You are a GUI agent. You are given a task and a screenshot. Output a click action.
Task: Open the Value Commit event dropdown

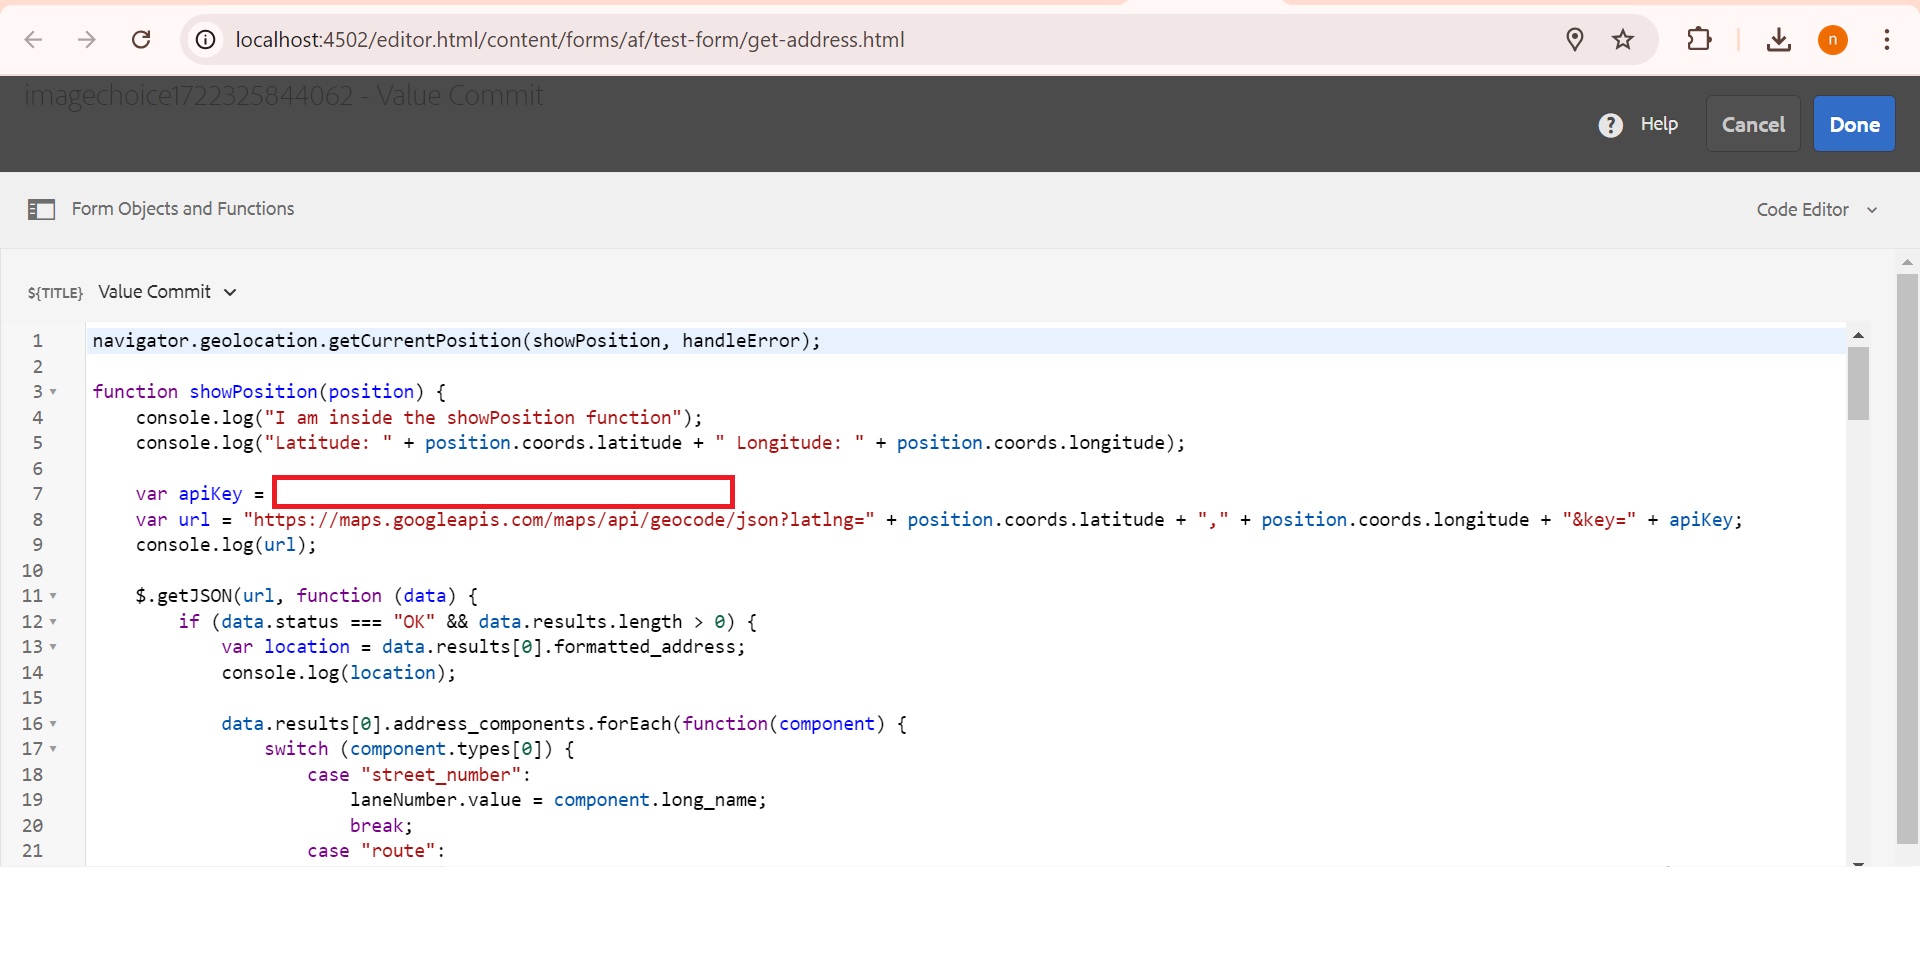pyautogui.click(x=167, y=292)
